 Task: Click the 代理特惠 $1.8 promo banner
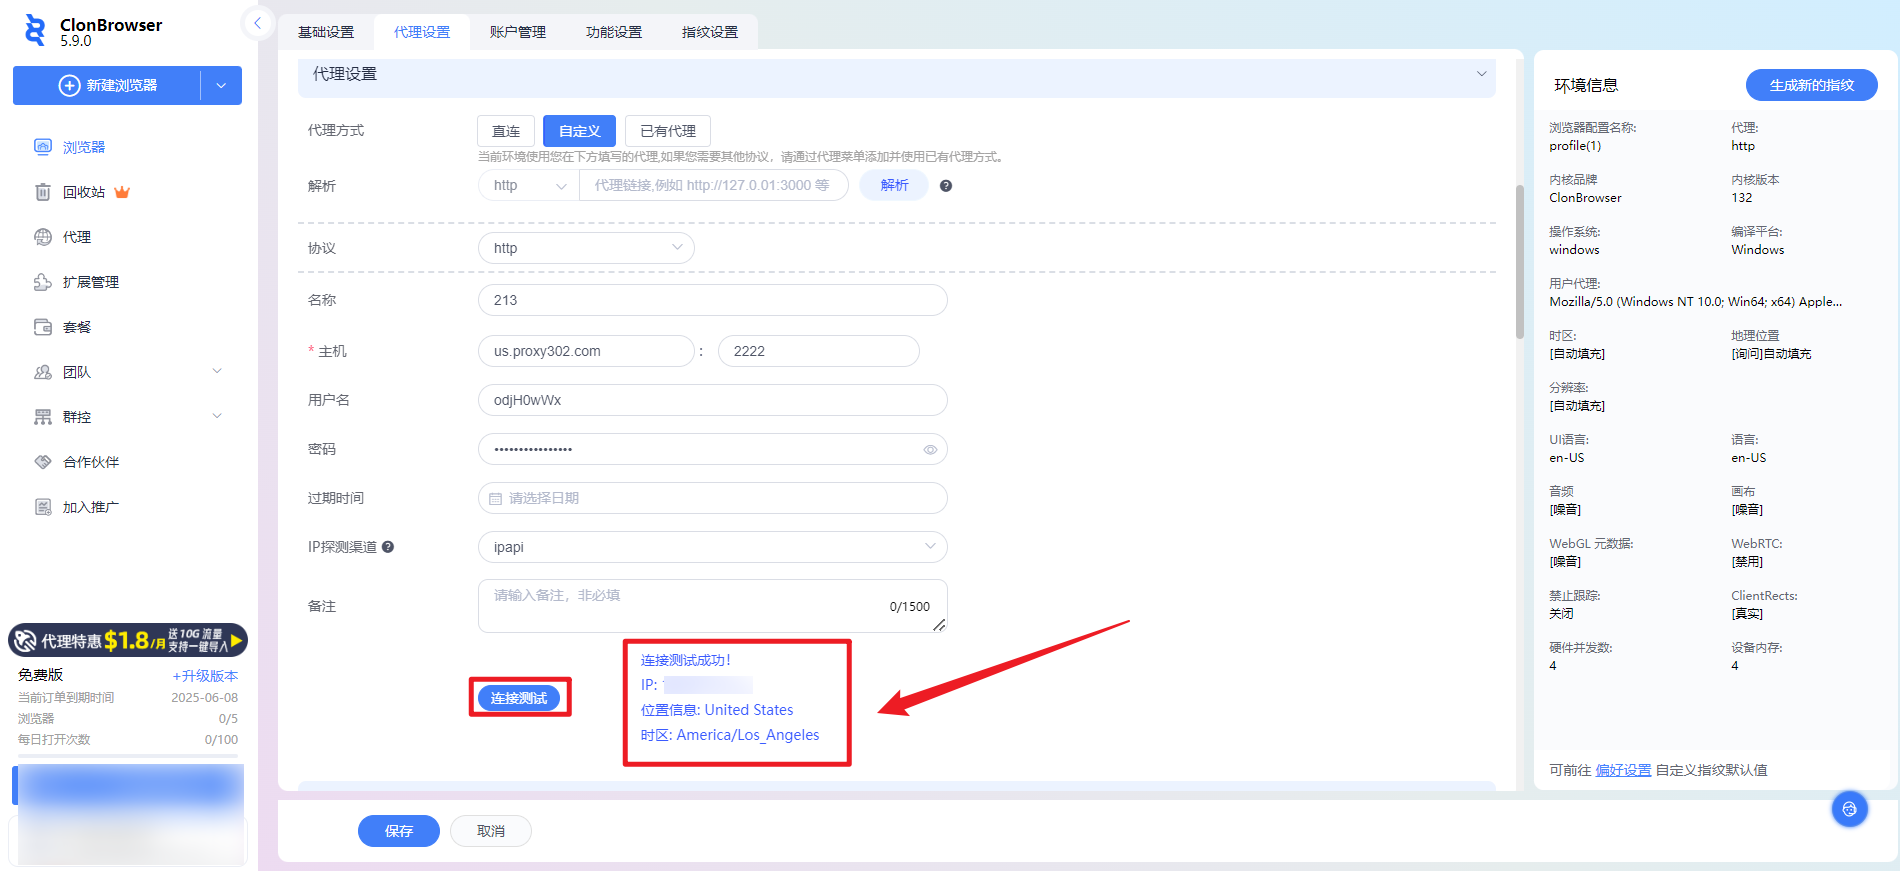pyautogui.click(x=128, y=640)
